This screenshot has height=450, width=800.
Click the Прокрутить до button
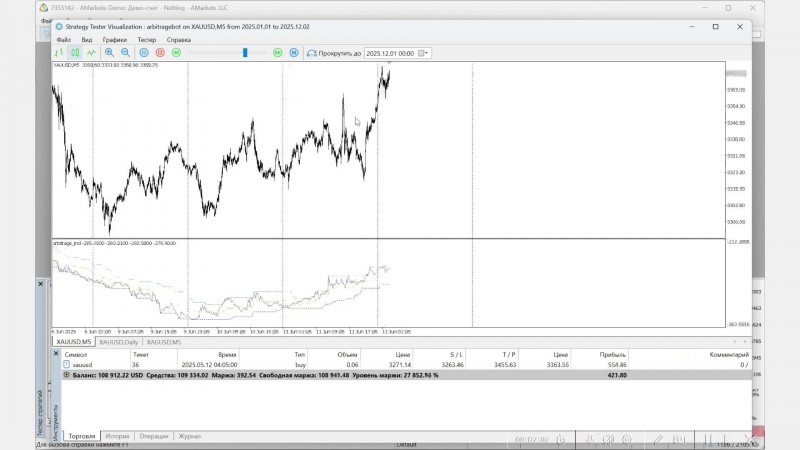coord(334,53)
